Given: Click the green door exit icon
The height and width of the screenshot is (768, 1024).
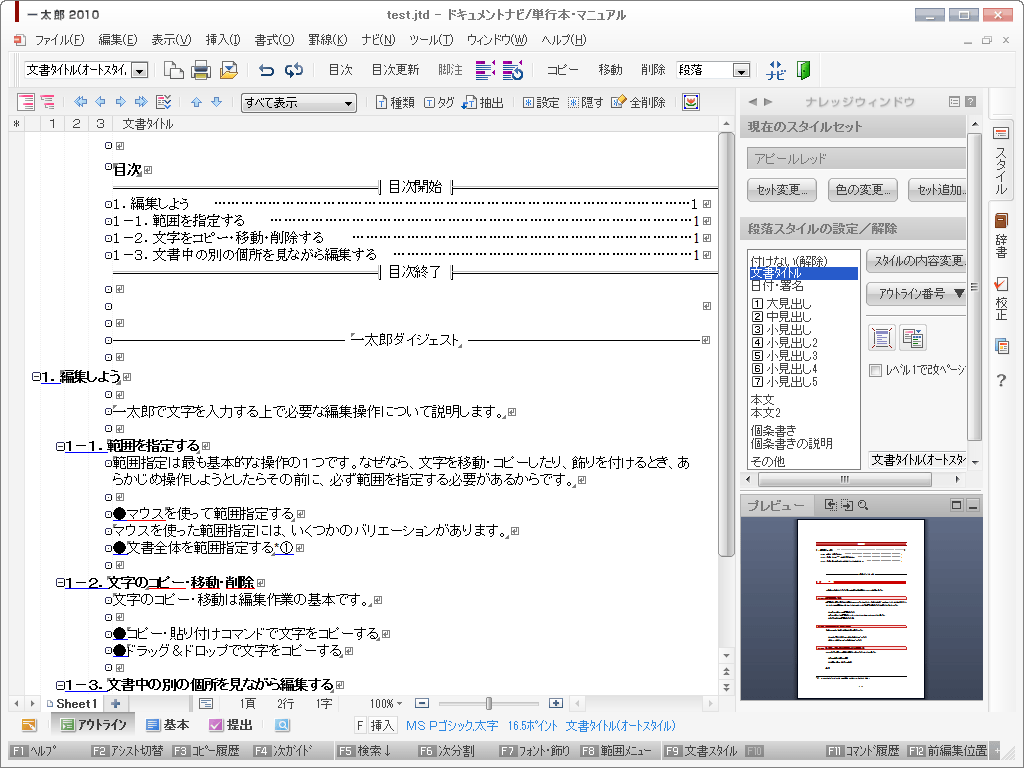Looking at the screenshot, I should [x=804, y=70].
